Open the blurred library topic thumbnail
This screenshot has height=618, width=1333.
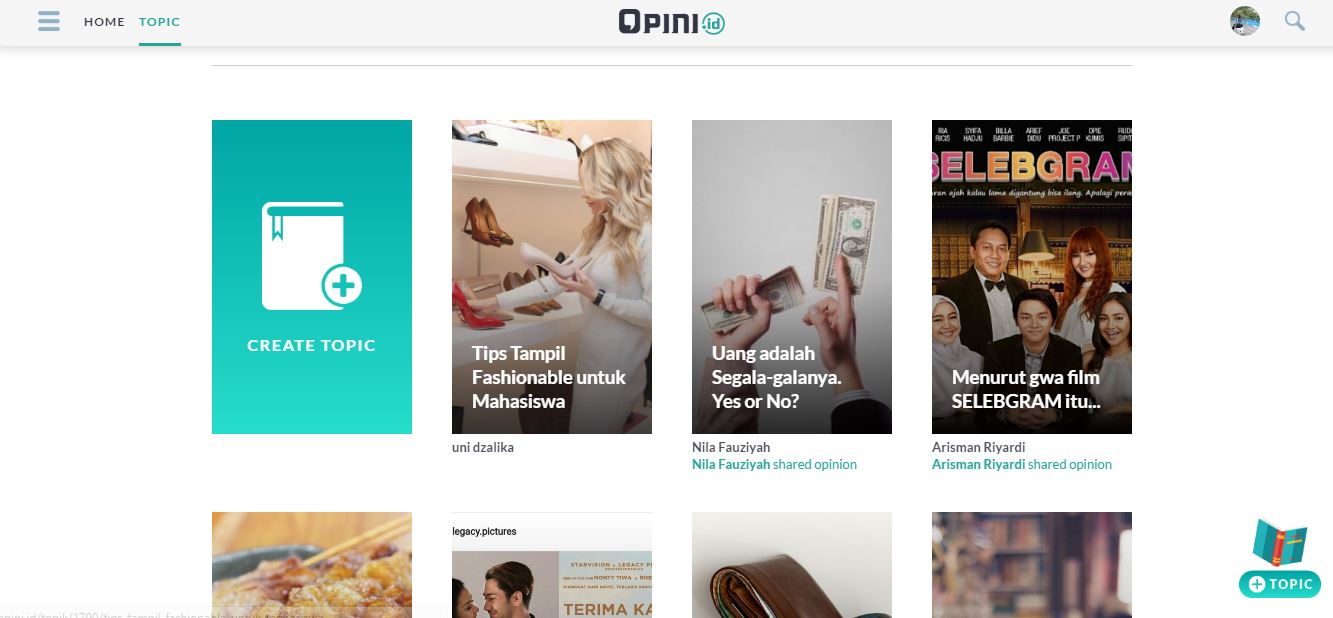coord(1032,565)
